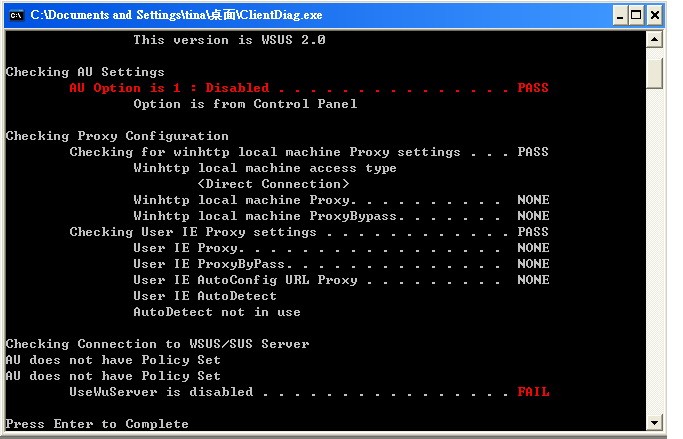
Task: Click the "User IE AutoDetect" line
Action: pyautogui.click(x=205, y=296)
